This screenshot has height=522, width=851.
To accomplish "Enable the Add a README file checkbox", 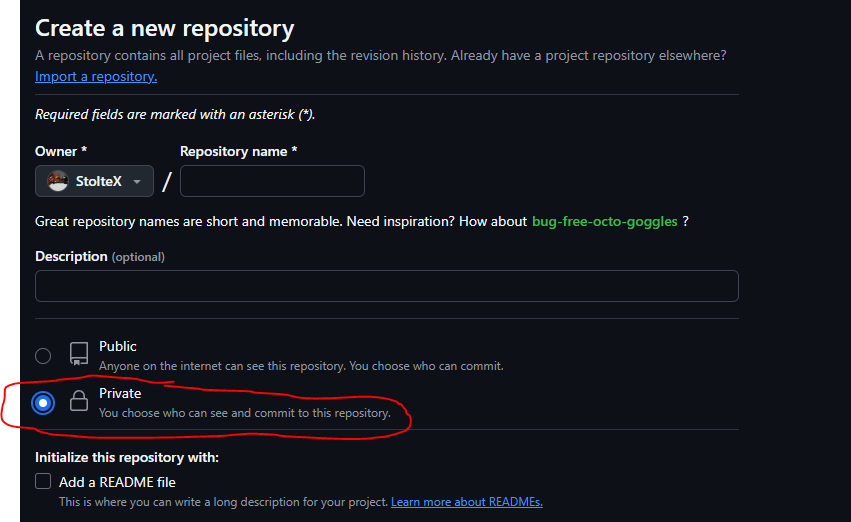I will (43, 481).
